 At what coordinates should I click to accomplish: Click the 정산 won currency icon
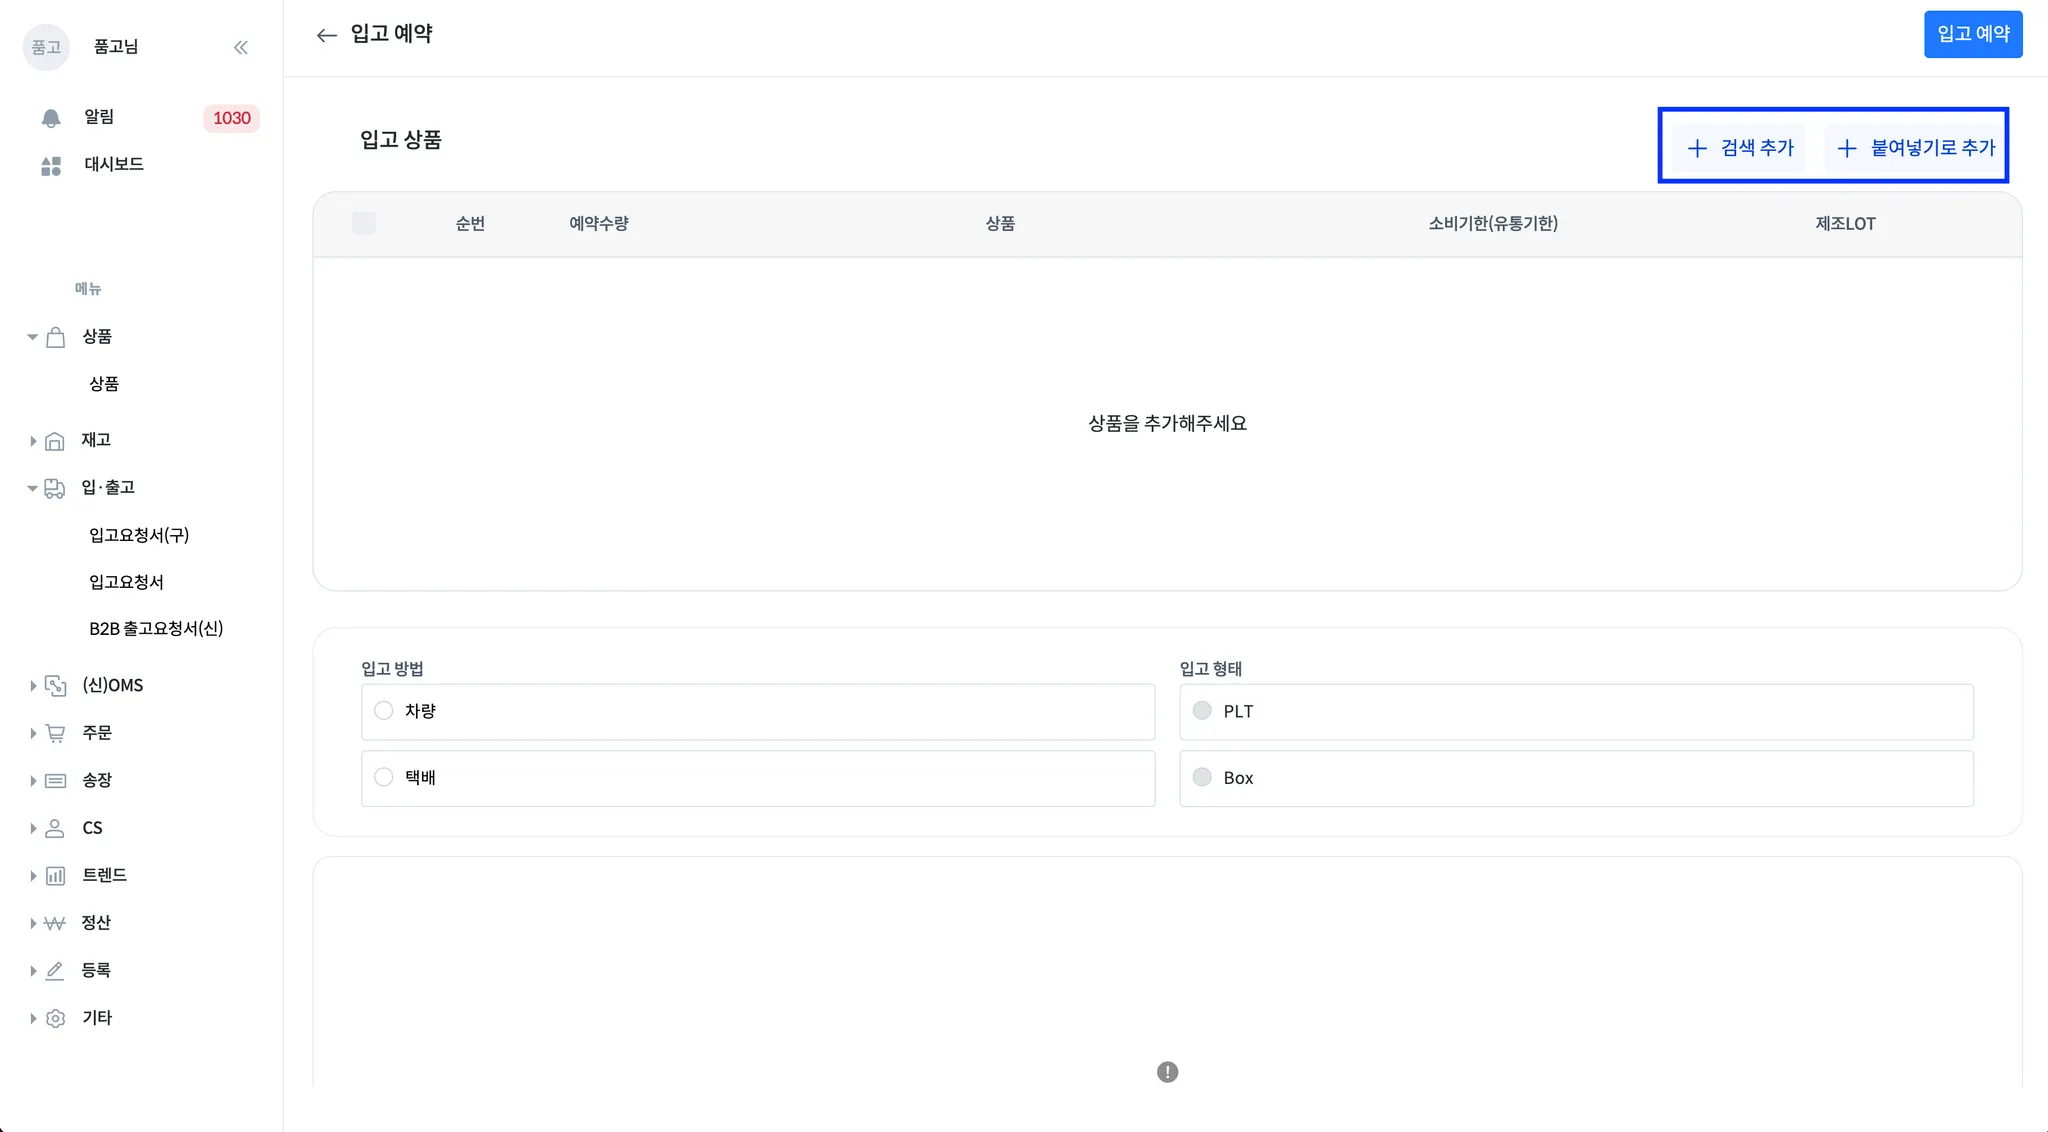(x=55, y=923)
